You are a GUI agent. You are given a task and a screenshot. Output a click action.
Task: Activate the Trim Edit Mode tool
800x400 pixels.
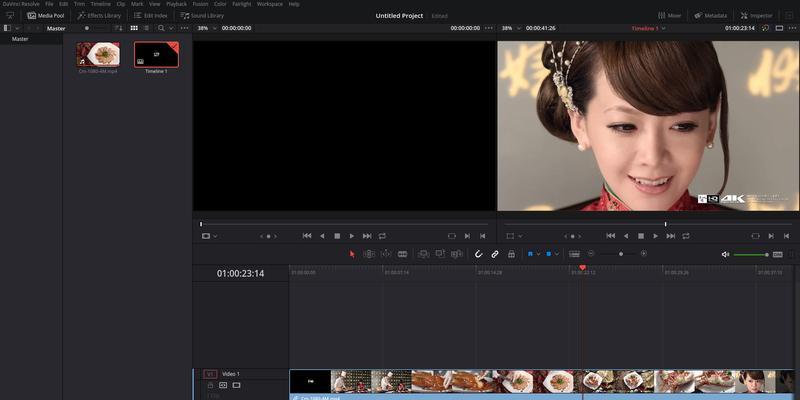(x=369, y=254)
